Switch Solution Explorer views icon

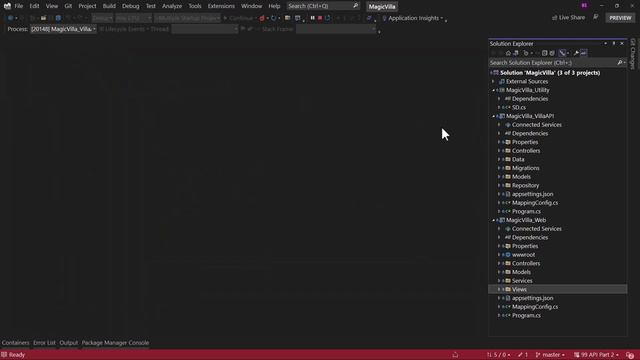[x=516, y=53]
